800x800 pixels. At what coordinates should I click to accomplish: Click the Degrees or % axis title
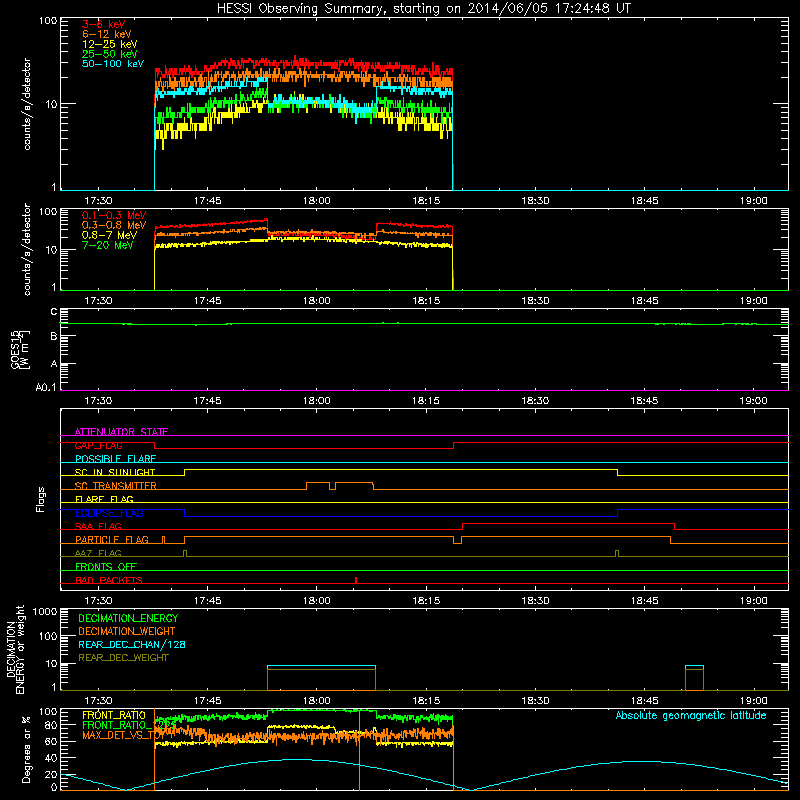point(26,749)
